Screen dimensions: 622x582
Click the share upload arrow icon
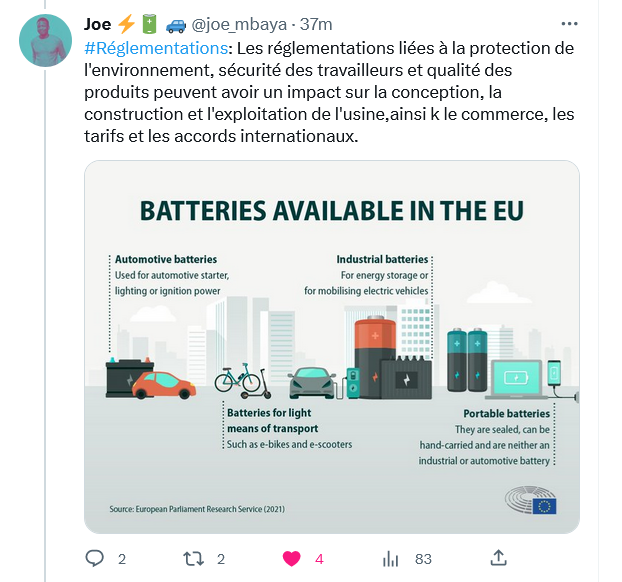[499, 558]
